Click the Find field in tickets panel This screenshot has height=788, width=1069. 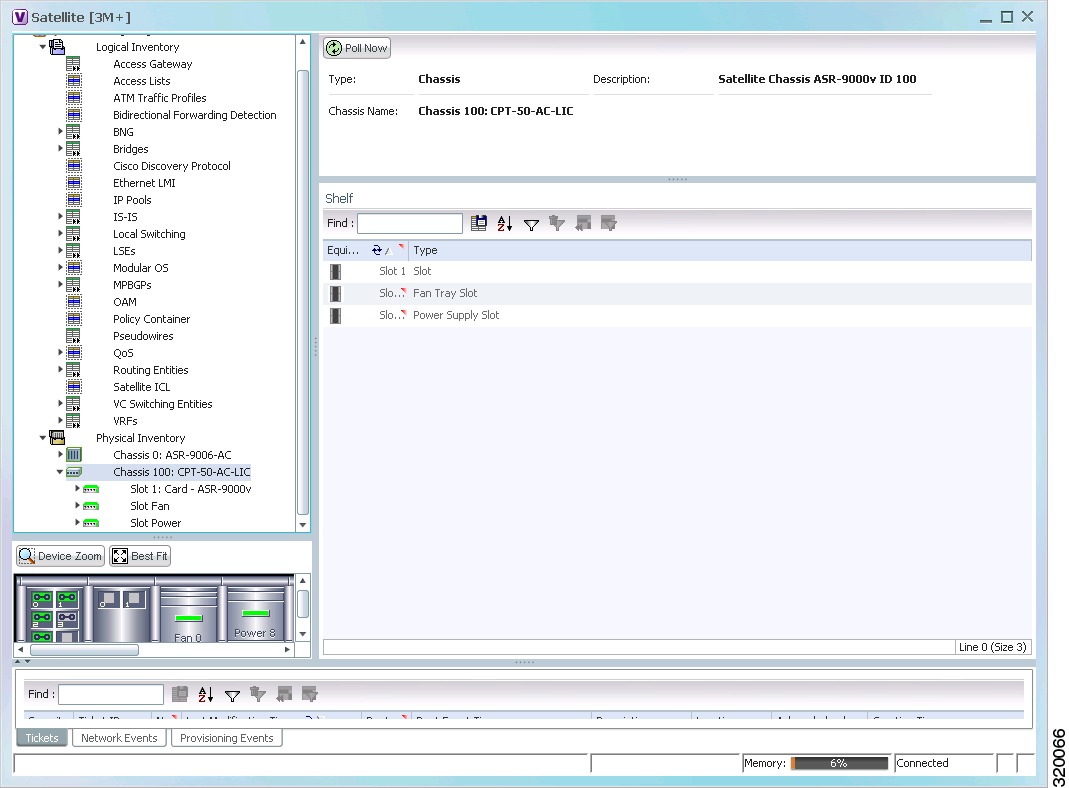click(111, 694)
